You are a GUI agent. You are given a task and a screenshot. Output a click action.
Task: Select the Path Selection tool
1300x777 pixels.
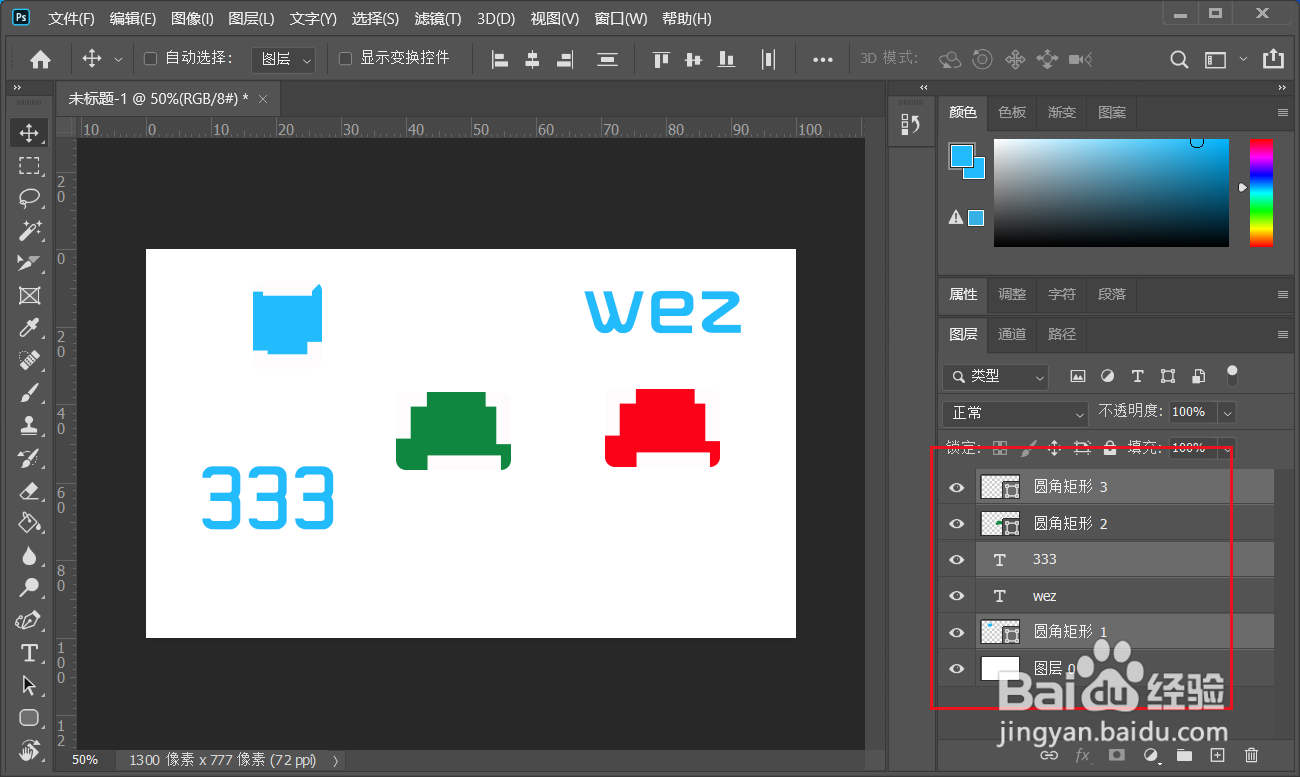(29, 685)
